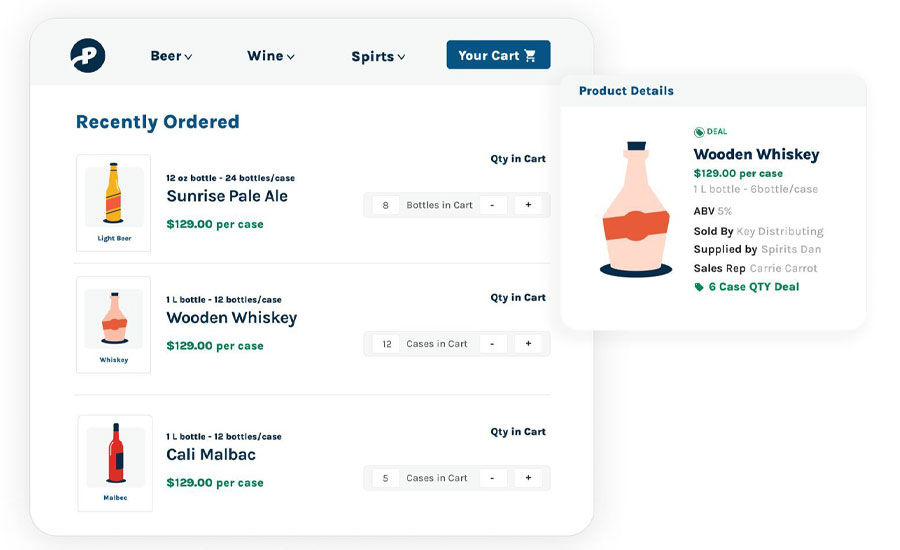This screenshot has height=550, width=900.
Task: Select the Malbec wine bottle thumbnail
Action: [x=115, y=462]
